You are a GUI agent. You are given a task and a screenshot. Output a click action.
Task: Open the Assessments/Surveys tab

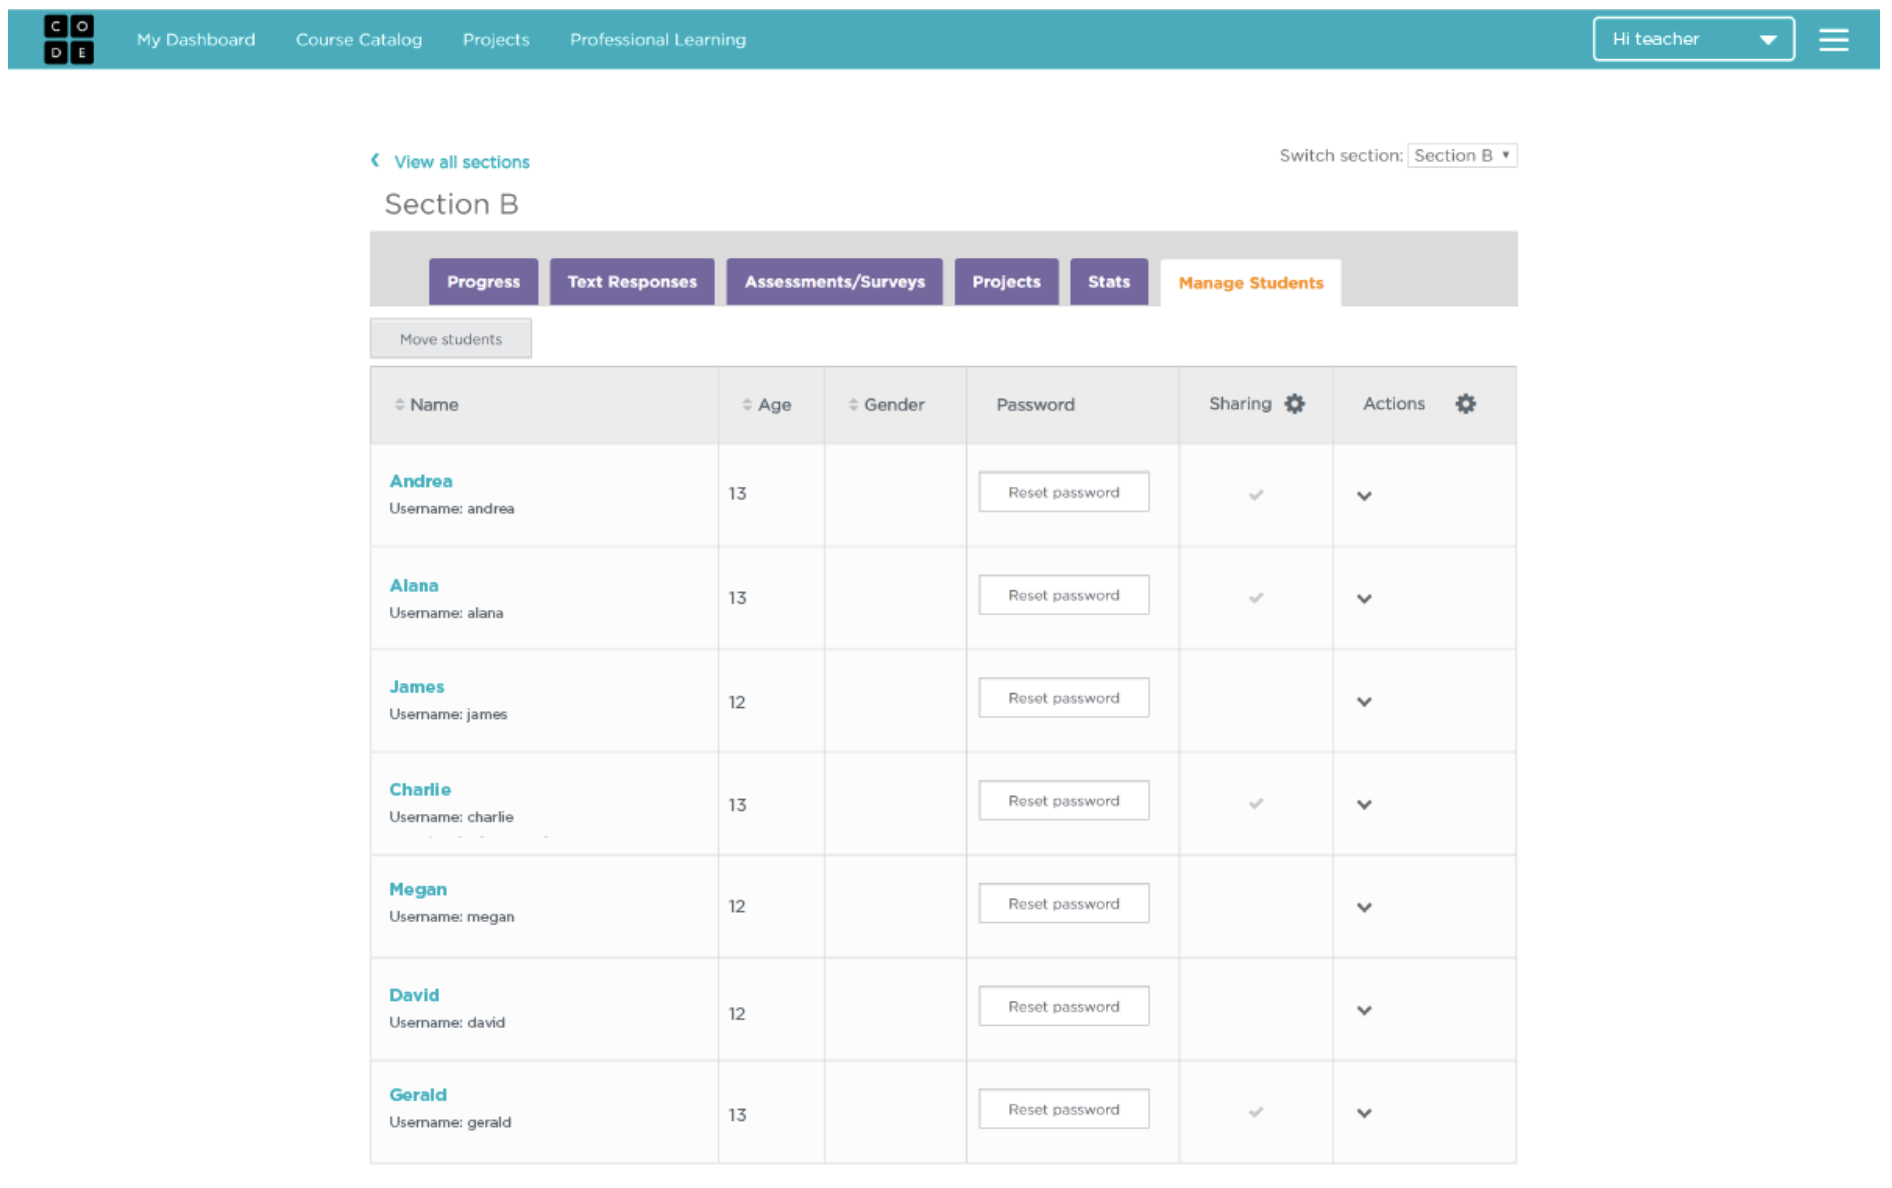coord(834,282)
